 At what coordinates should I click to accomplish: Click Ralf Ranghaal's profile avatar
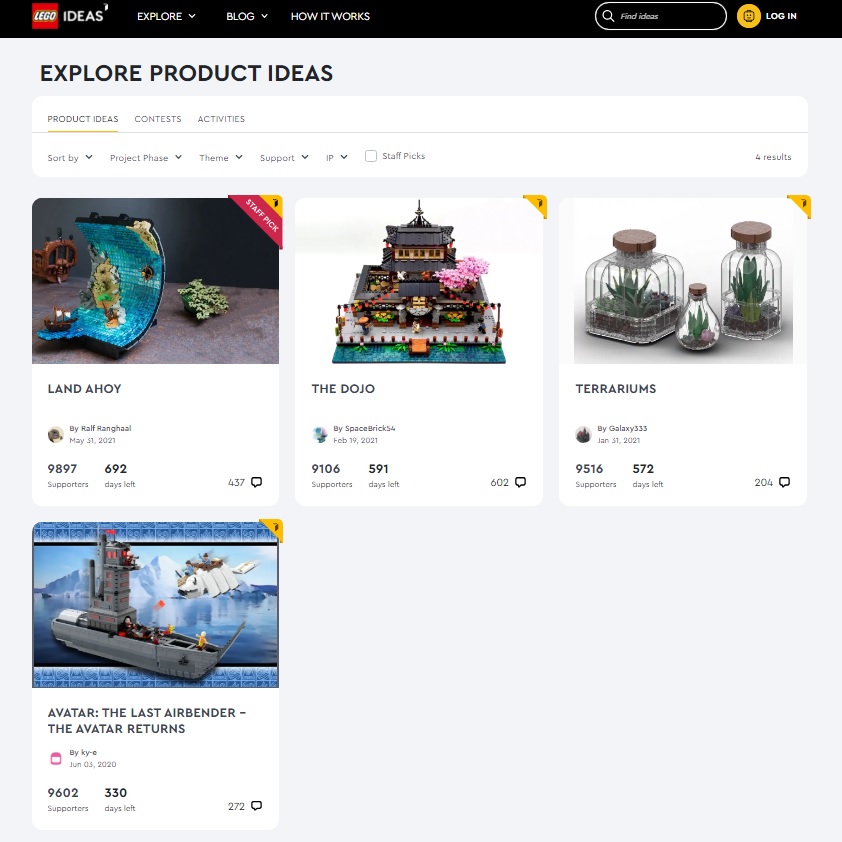pyautogui.click(x=55, y=434)
